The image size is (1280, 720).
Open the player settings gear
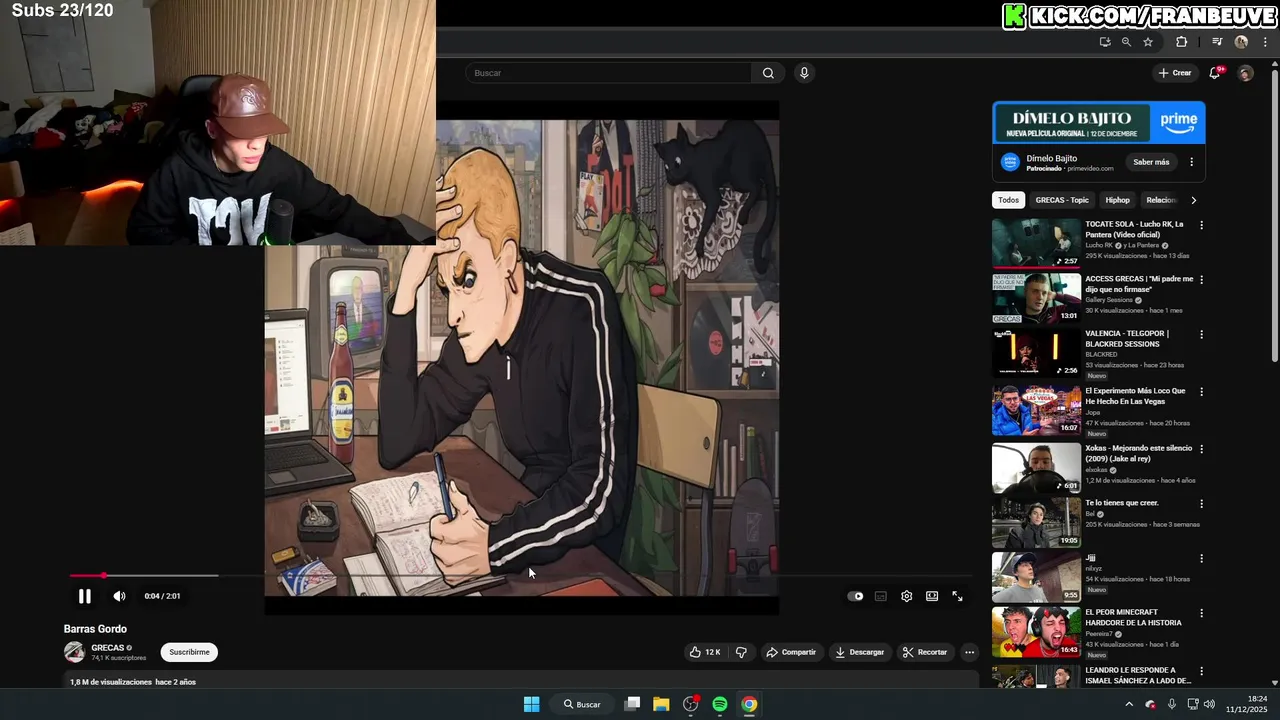click(906, 596)
